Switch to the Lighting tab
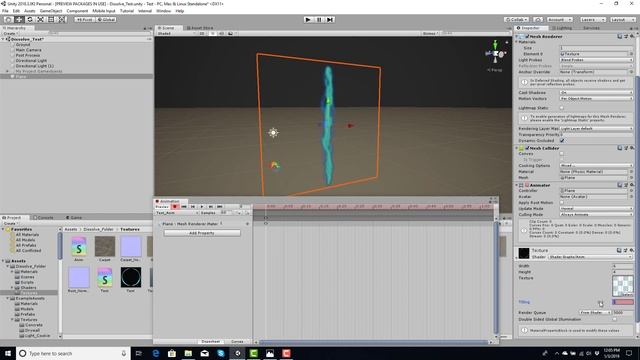This screenshot has height=360, width=640. pos(562,28)
